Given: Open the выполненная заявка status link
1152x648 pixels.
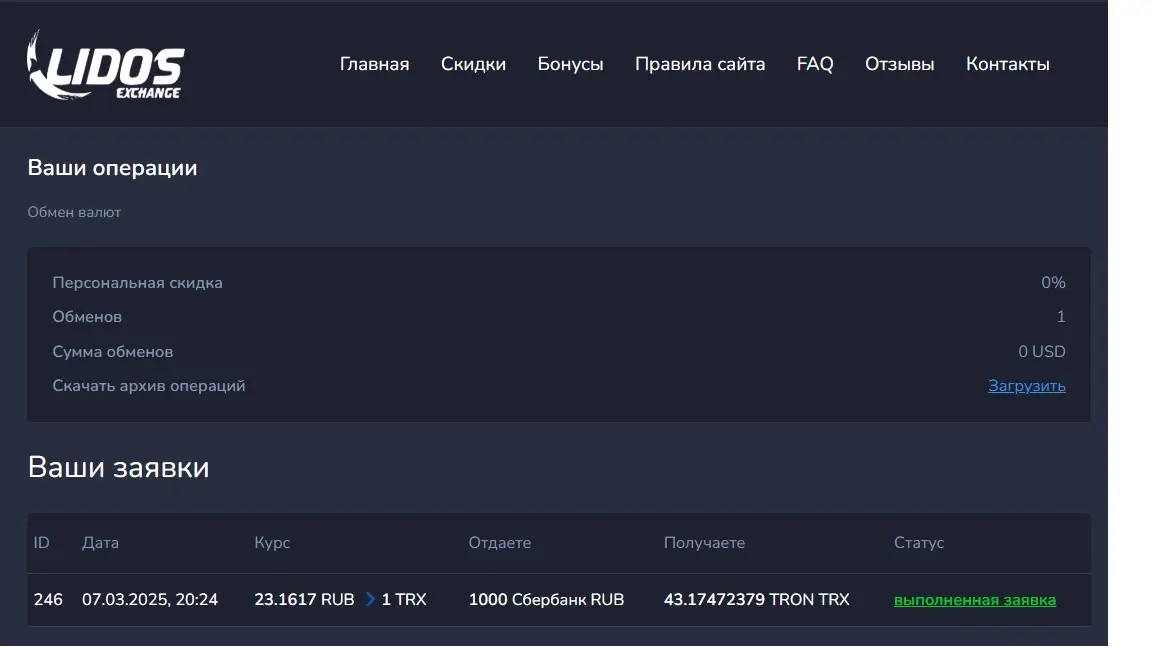Looking at the screenshot, I should [974, 600].
